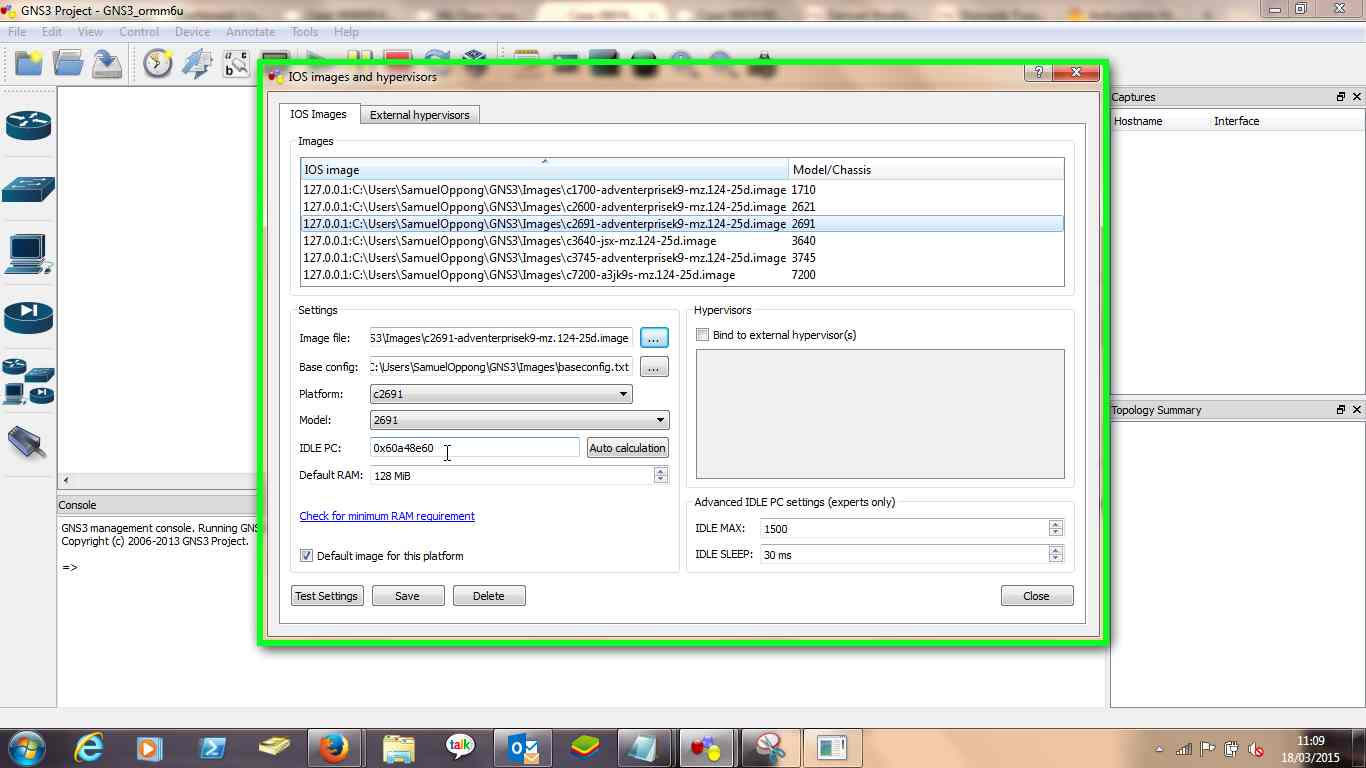Select the c3745-adventerprisek9 image row
This screenshot has width=1366, height=768.
point(682,258)
